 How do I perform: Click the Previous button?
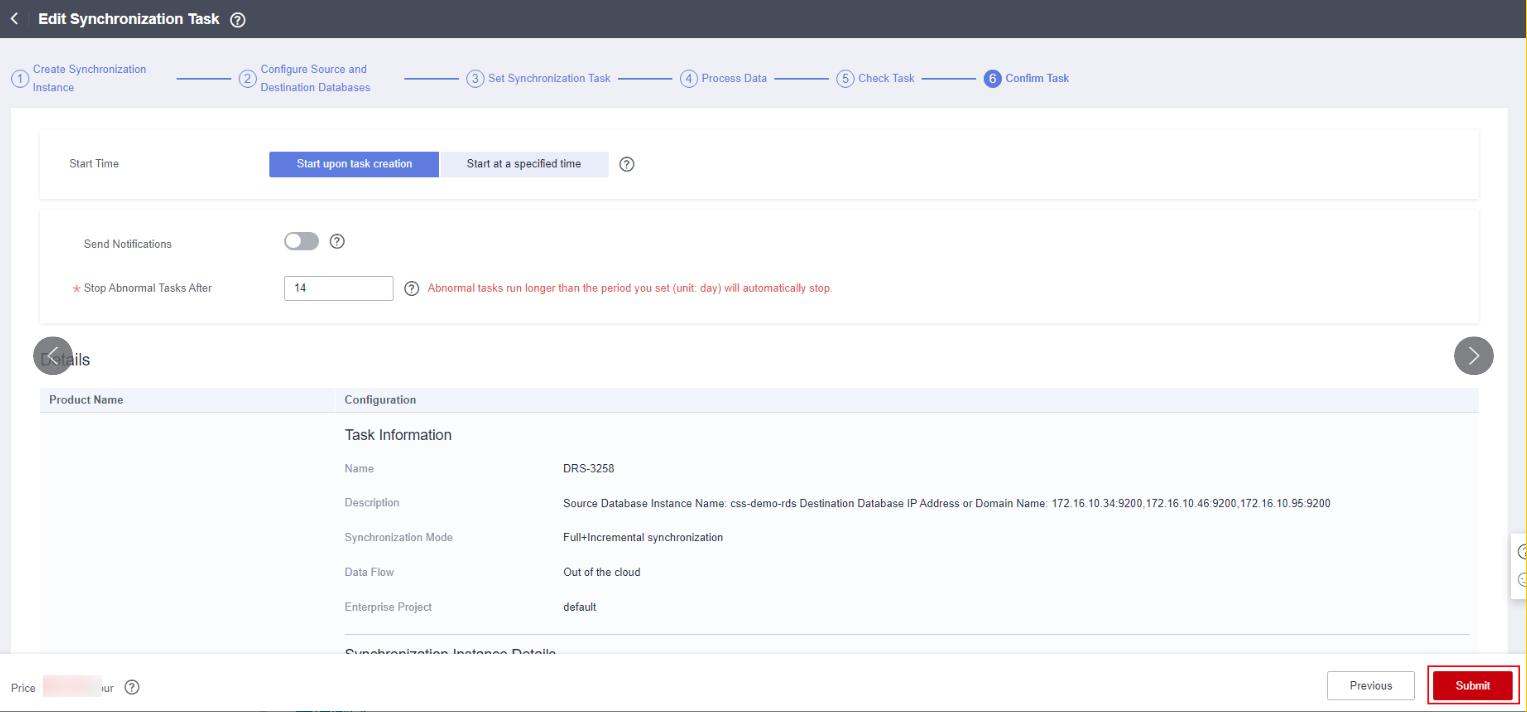1370,686
